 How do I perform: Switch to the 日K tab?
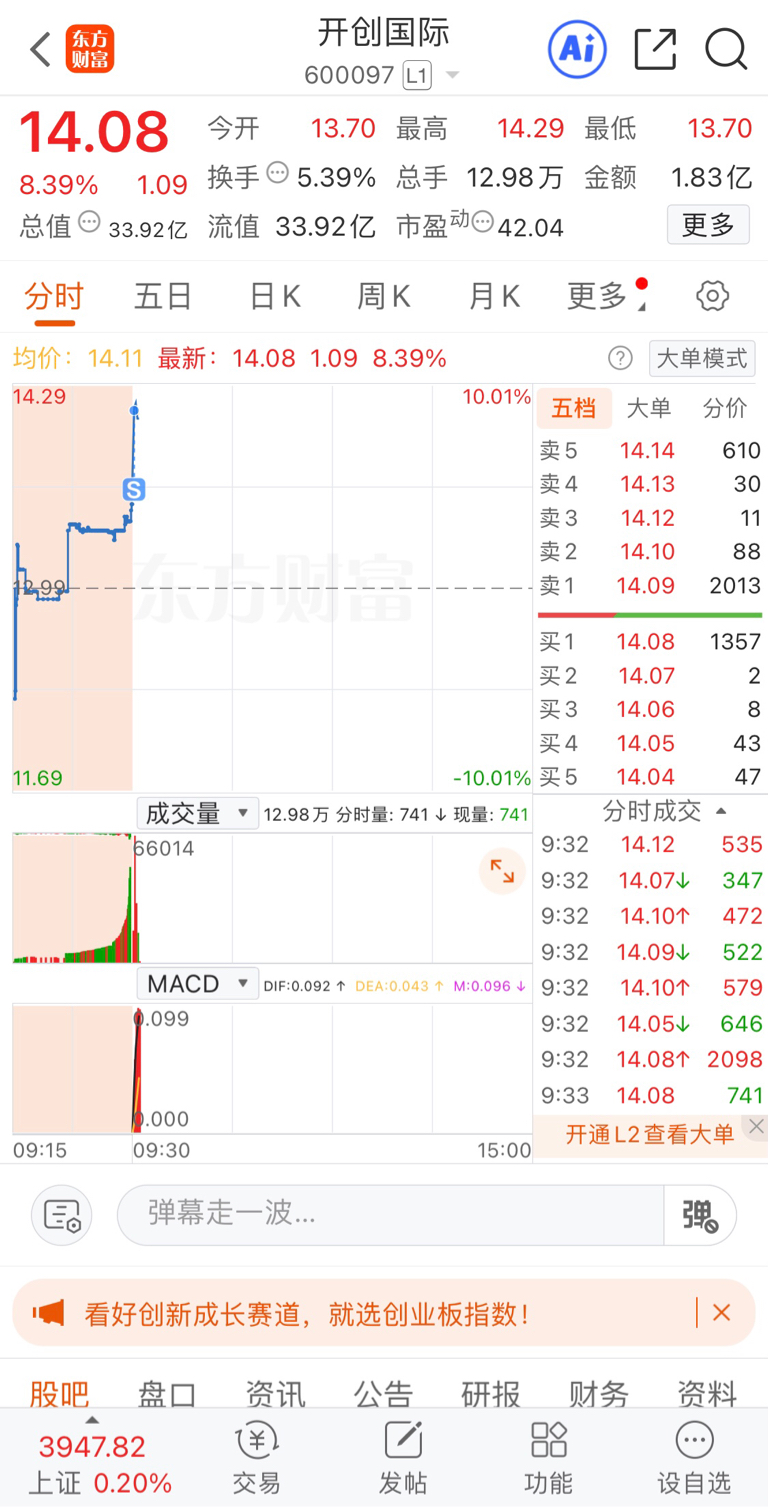click(275, 296)
